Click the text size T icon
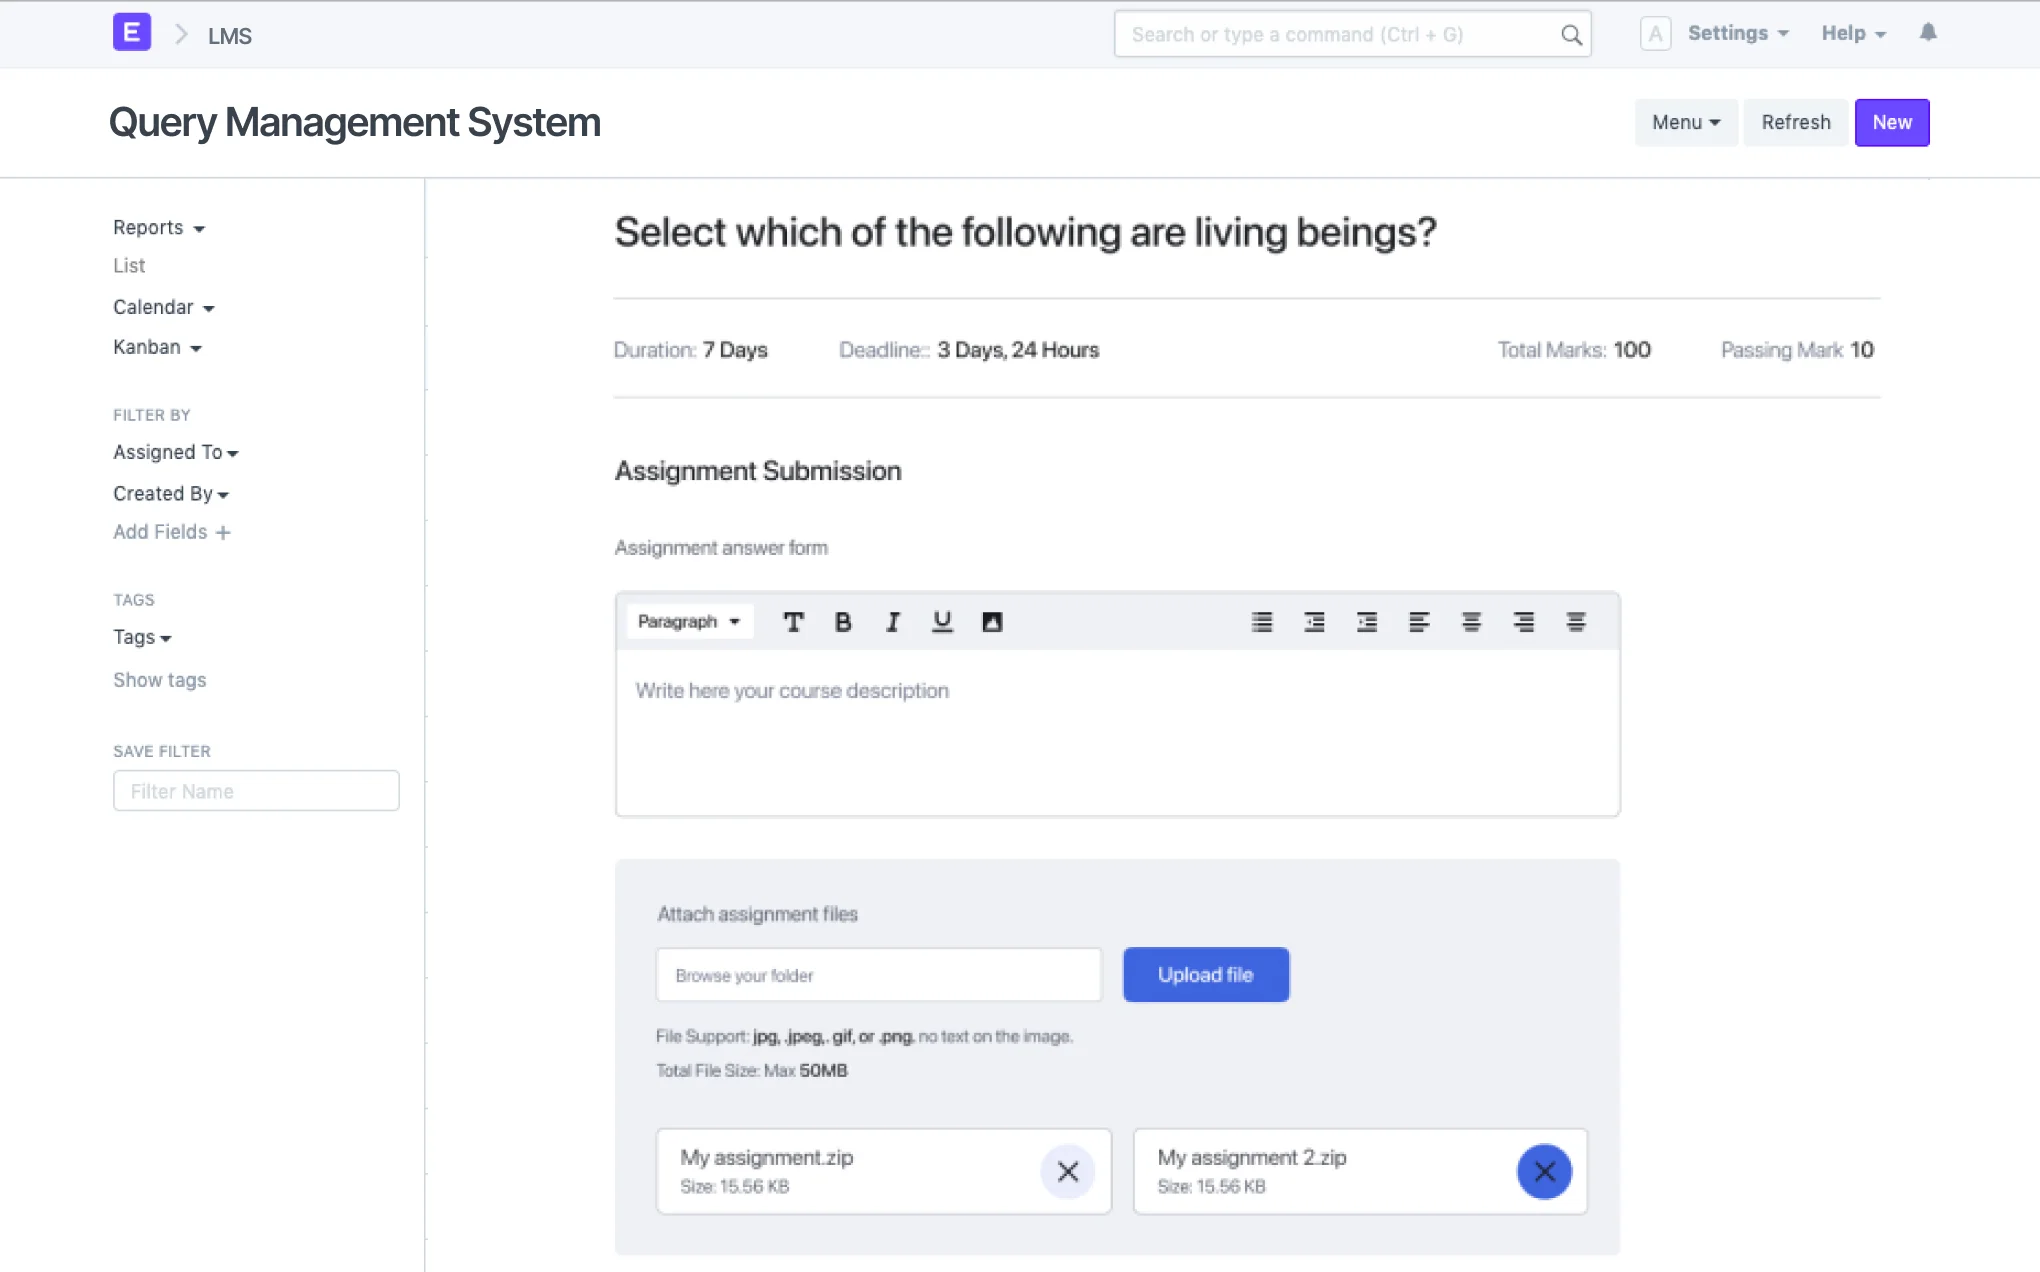This screenshot has height=1272, width=2040. pyautogui.click(x=793, y=622)
